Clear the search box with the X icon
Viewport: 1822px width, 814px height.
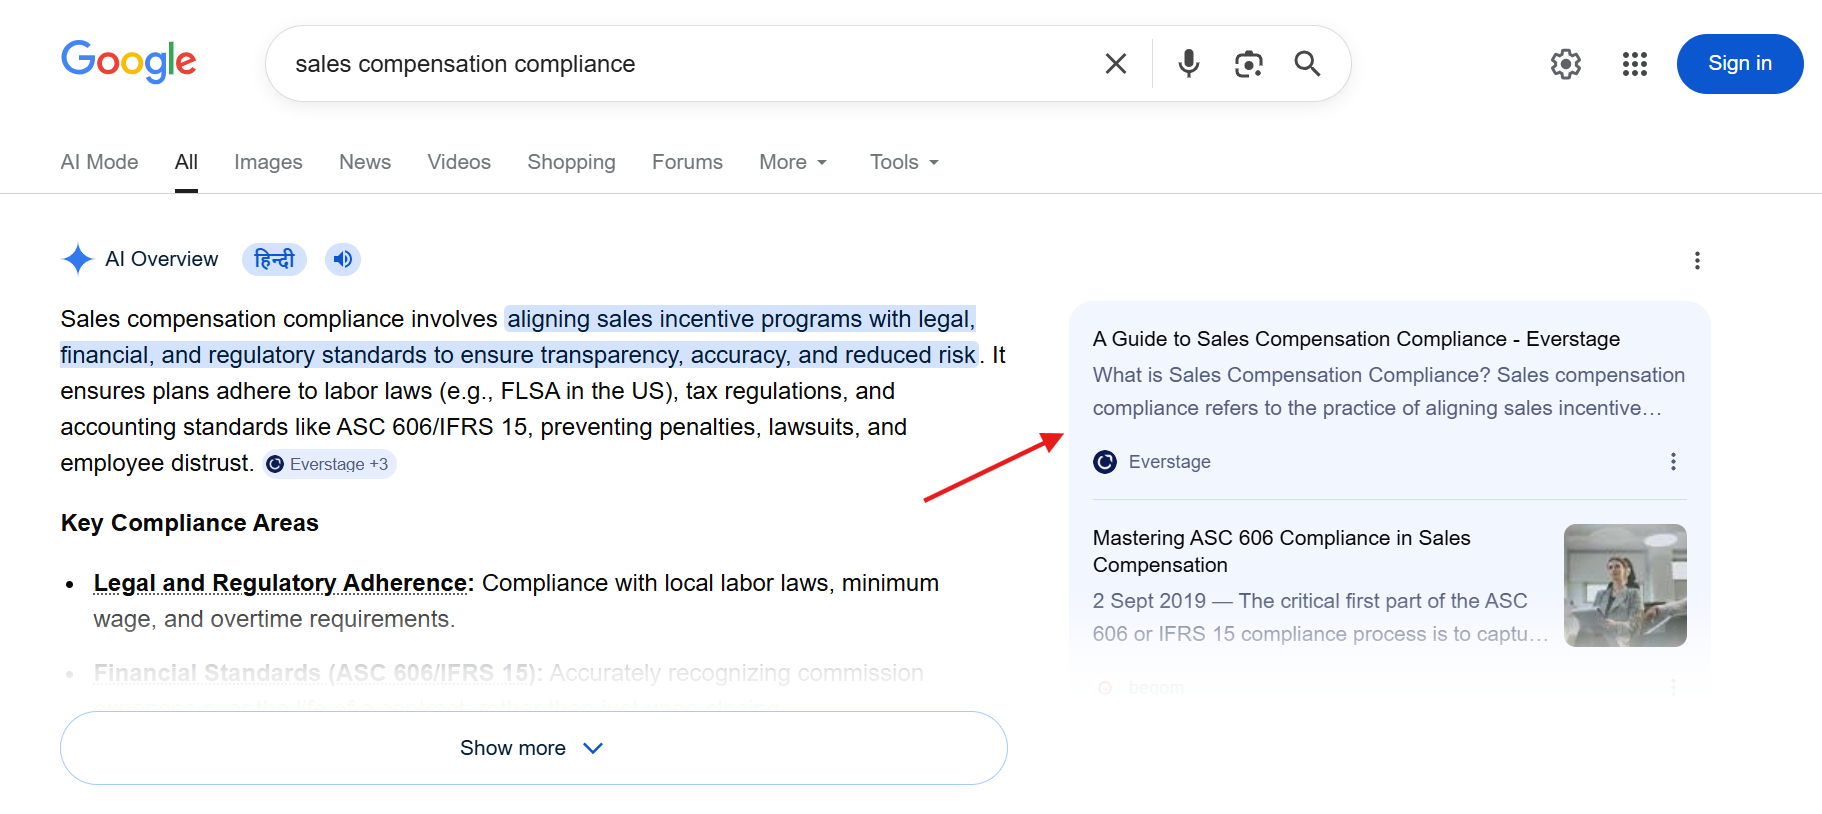pos(1116,64)
